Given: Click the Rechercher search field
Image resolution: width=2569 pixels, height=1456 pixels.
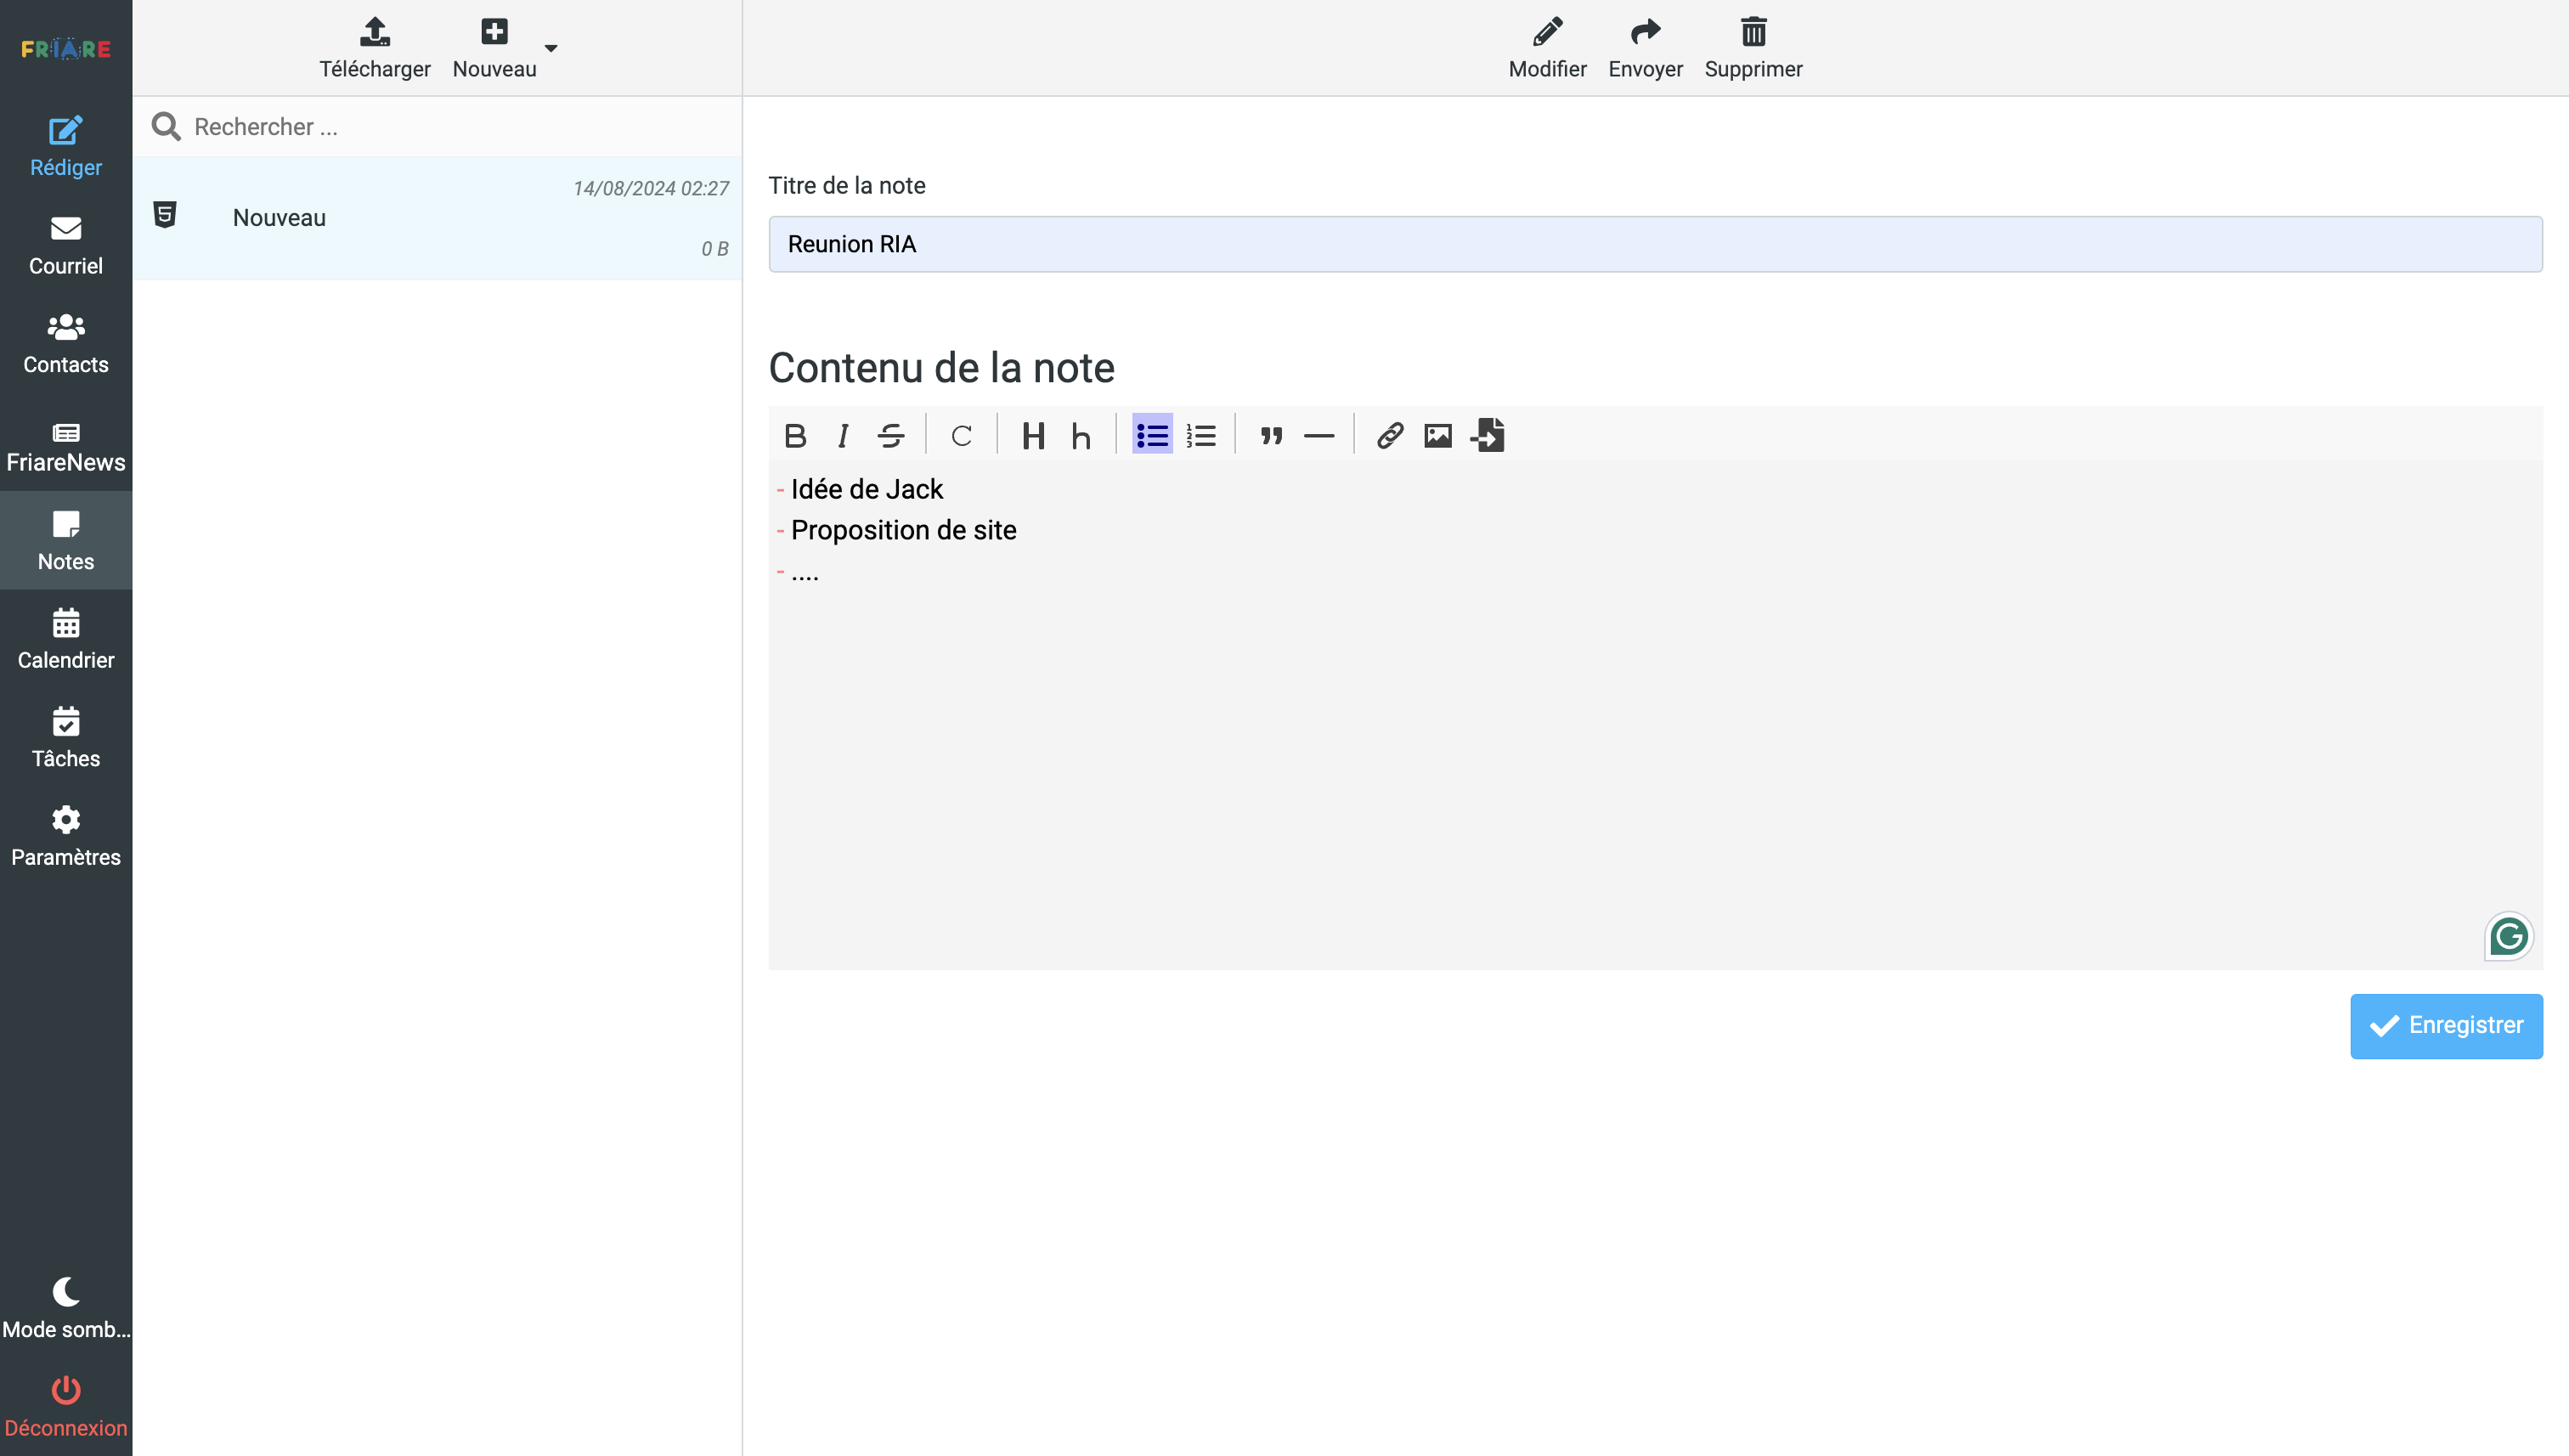Looking at the screenshot, I should point(440,127).
